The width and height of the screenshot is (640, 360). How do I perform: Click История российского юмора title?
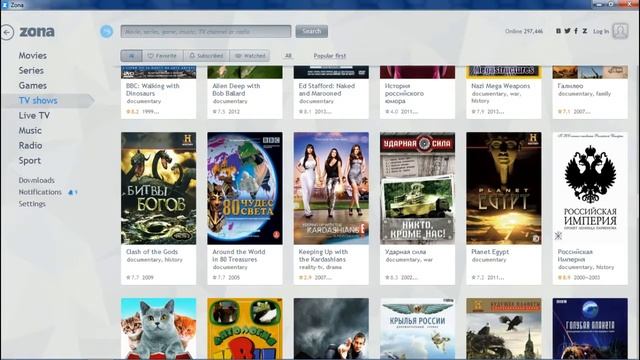tap(404, 93)
